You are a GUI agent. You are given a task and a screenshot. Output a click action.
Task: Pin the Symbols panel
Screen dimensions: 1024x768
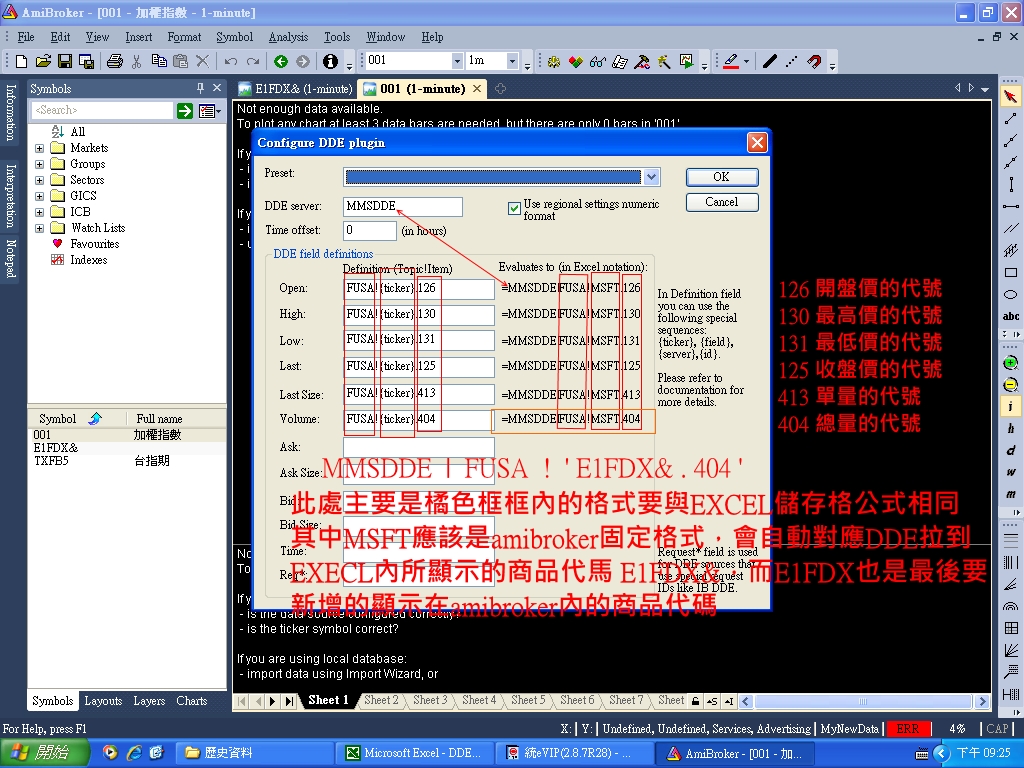[200, 88]
